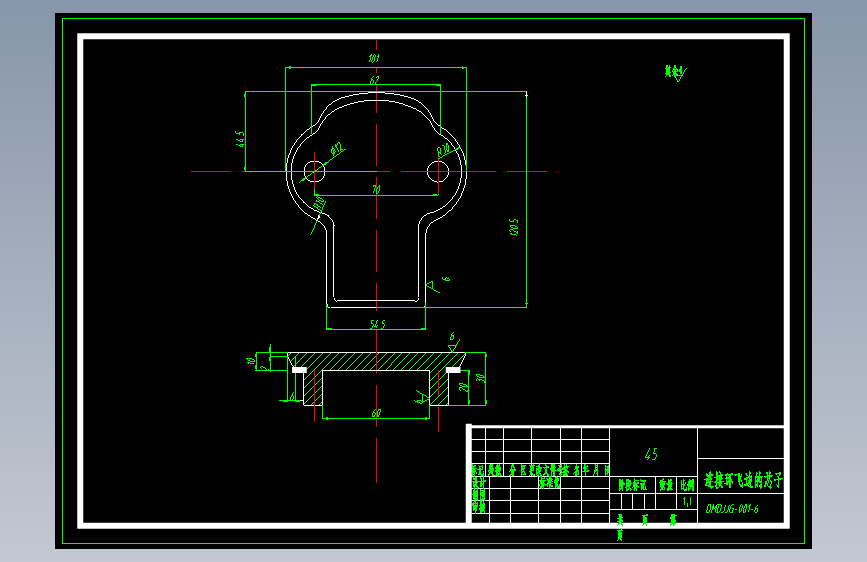Select the 62 dimension text

[x=374, y=81]
